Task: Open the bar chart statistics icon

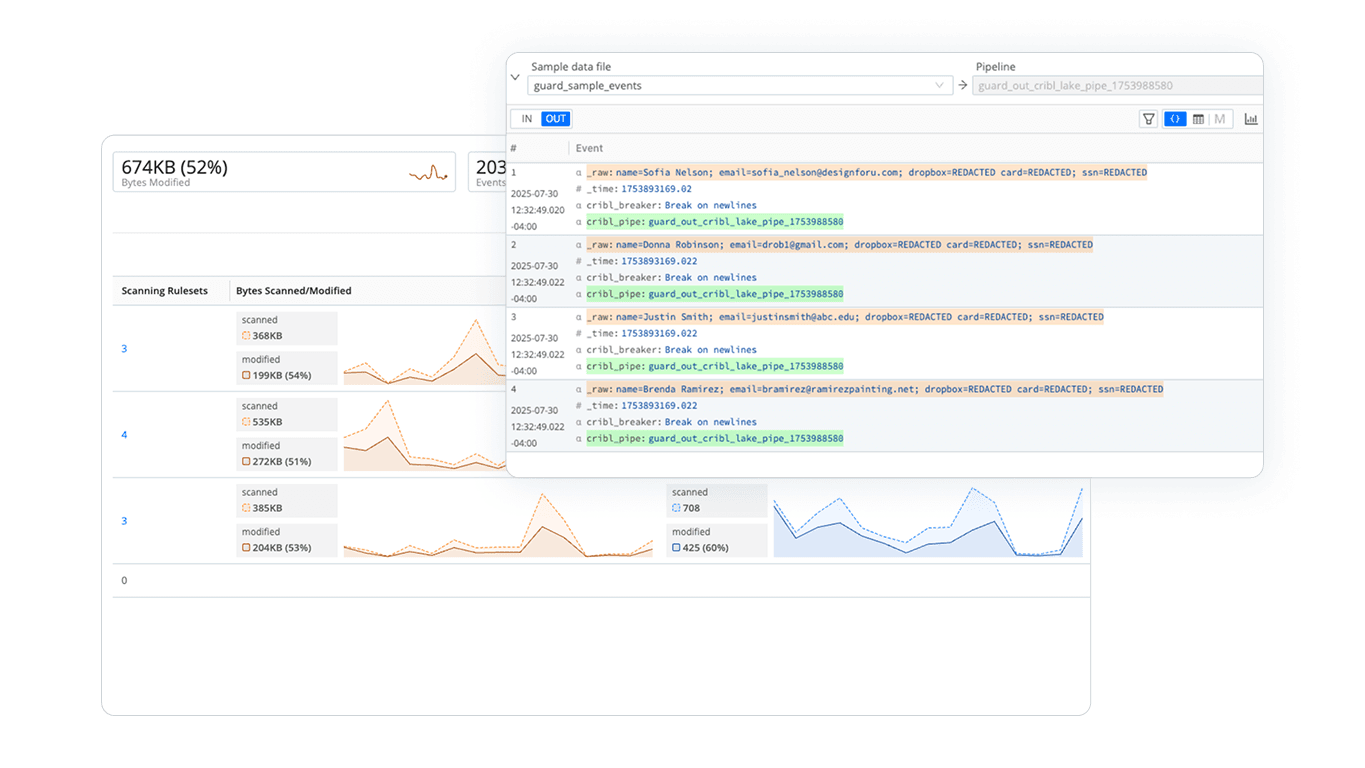Action: (1251, 119)
